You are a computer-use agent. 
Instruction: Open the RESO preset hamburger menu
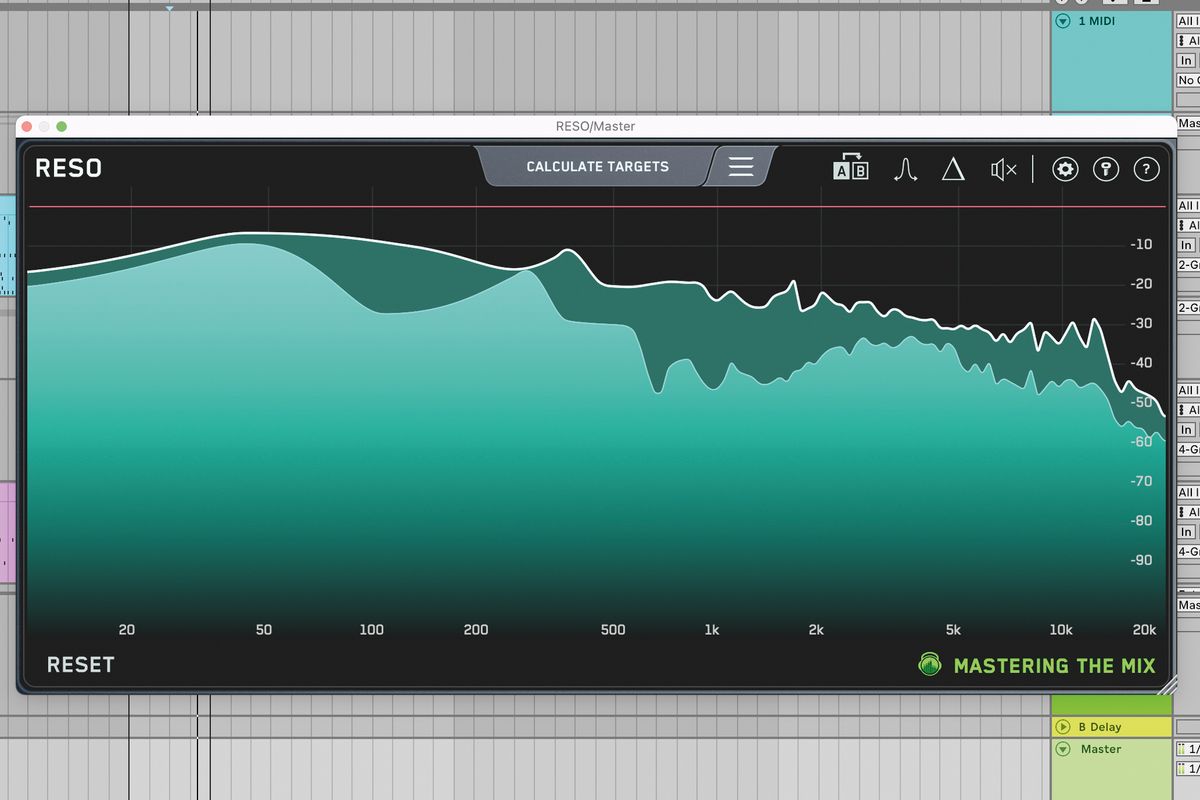pyautogui.click(x=741, y=167)
